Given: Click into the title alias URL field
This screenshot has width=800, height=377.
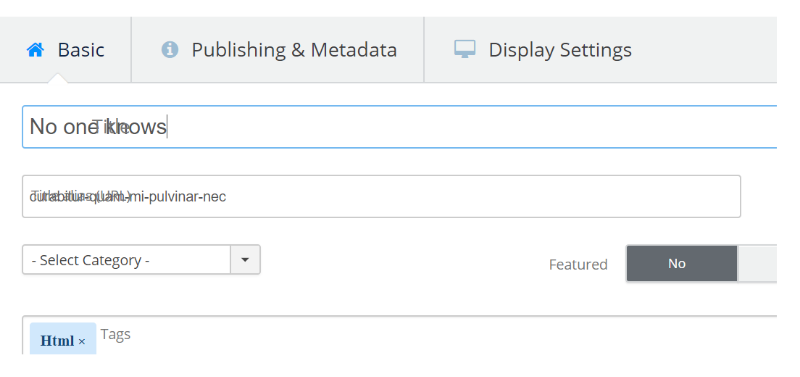Looking at the screenshot, I should tap(382, 196).
